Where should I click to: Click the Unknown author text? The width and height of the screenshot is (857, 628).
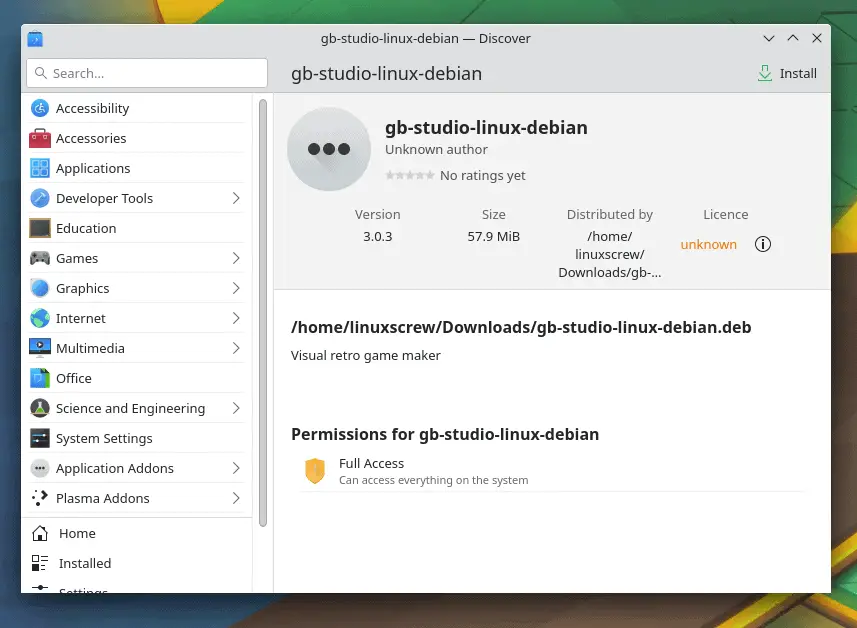point(436,149)
